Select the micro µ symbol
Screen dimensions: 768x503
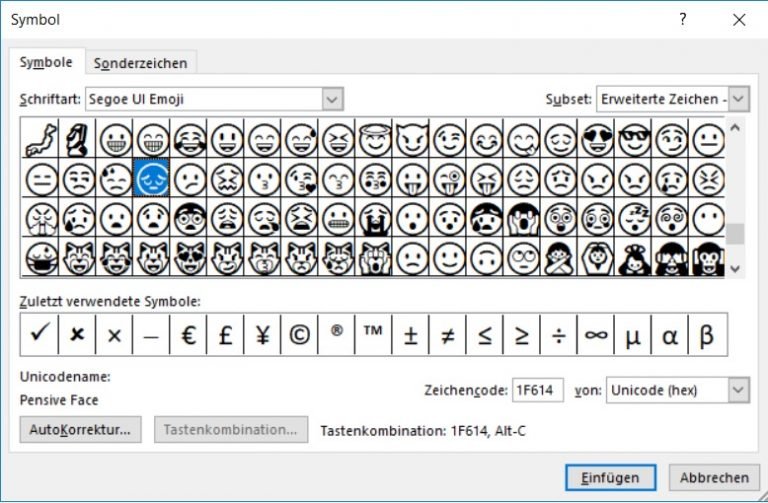click(633, 335)
